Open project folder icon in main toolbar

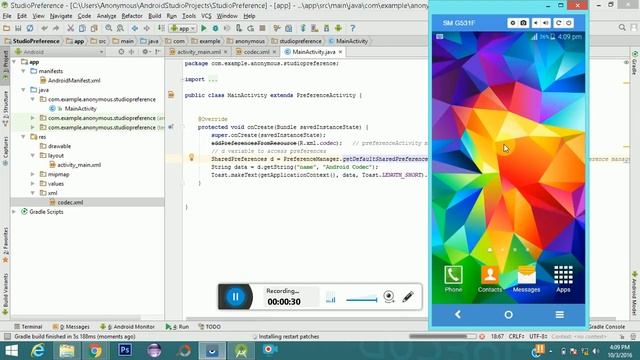tap(7, 28)
